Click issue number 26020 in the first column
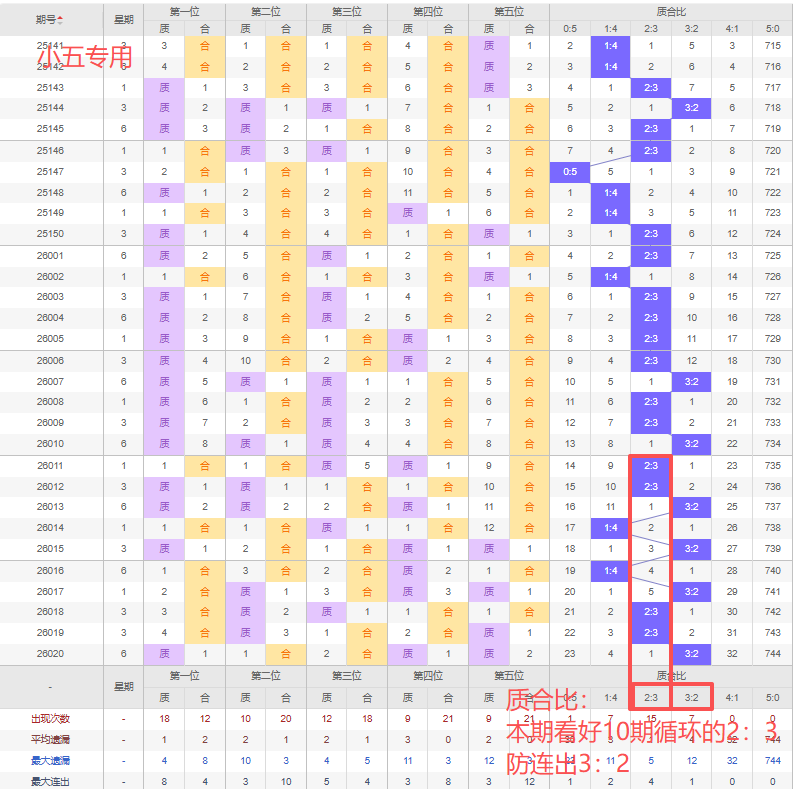The height and width of the screenshot is (789, 793). (50, 653)
